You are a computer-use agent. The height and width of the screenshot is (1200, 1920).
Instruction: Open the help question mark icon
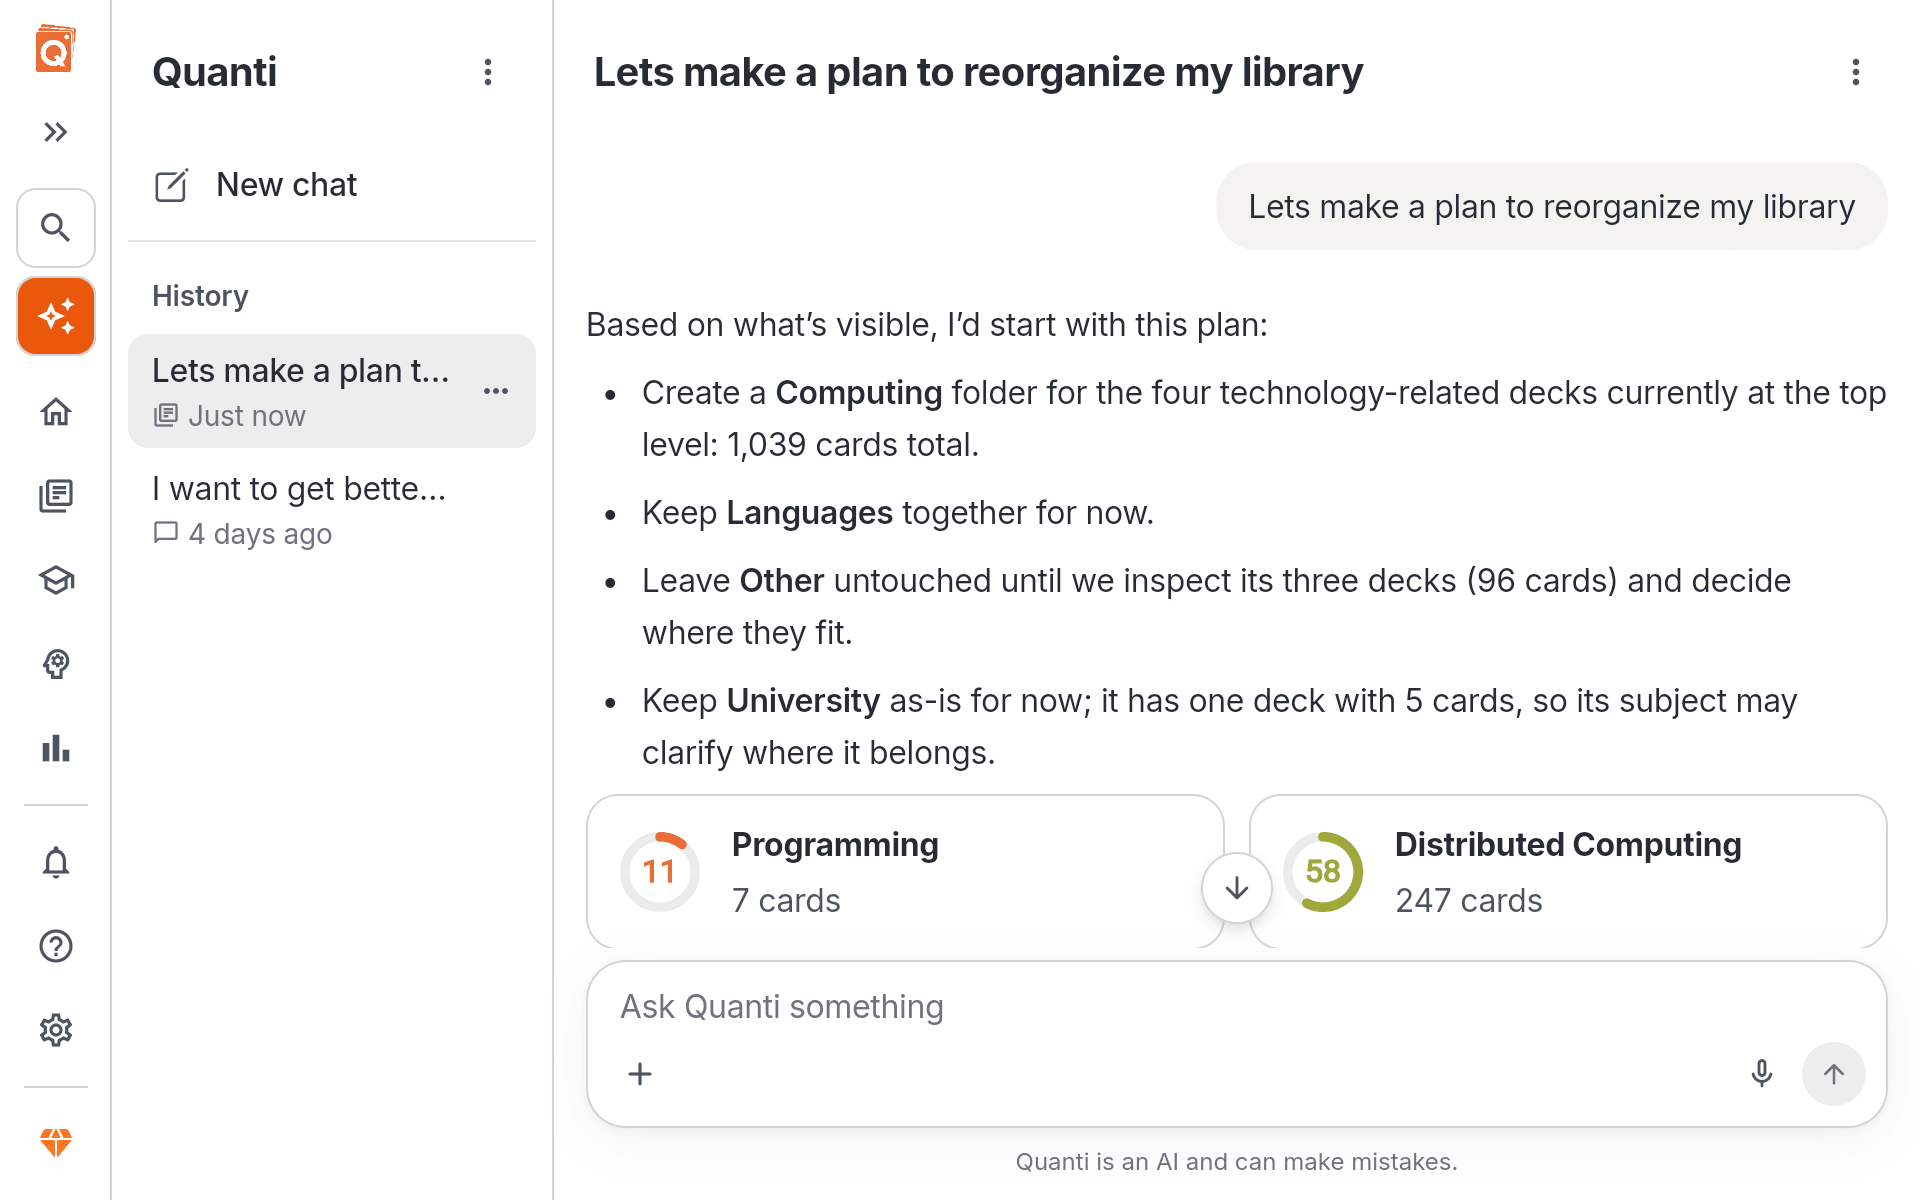(56, 946)
